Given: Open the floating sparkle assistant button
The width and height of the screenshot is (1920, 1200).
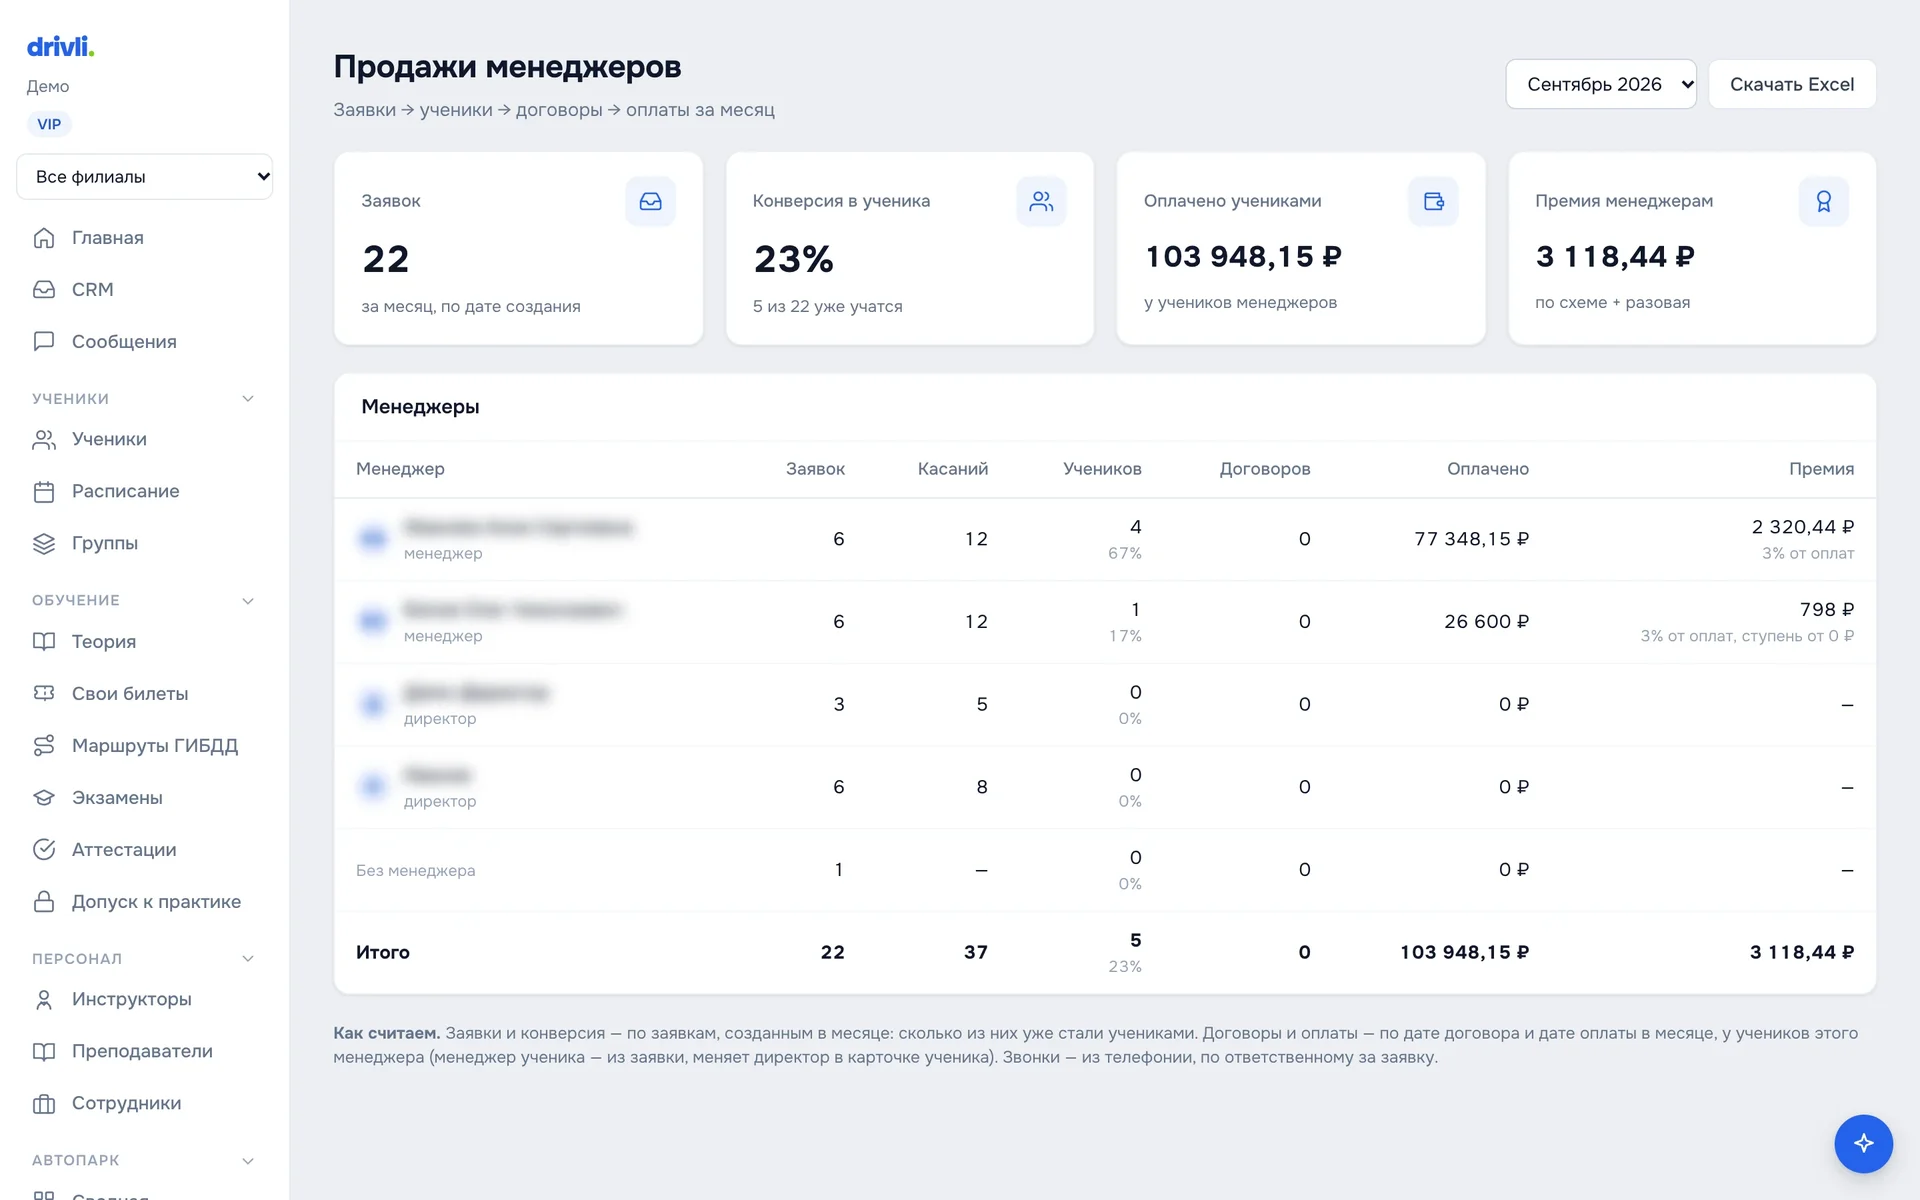Looking at the screenshot, I should (x=1863, y=1143).
